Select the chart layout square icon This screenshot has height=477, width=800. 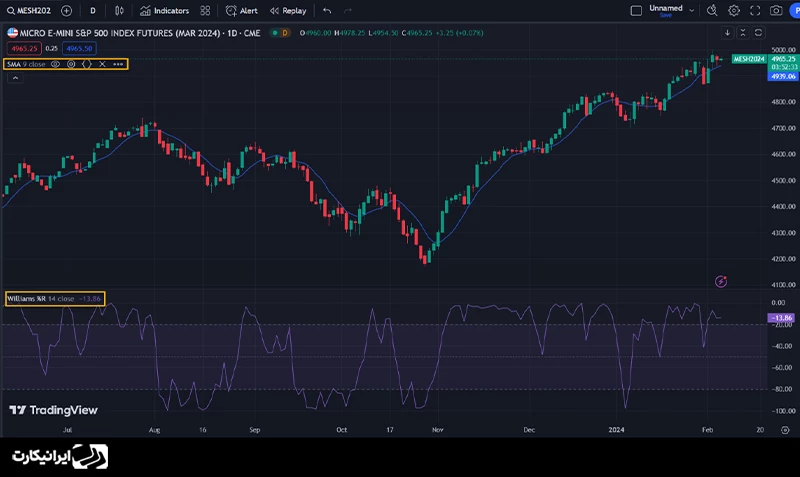coord(636,10)
